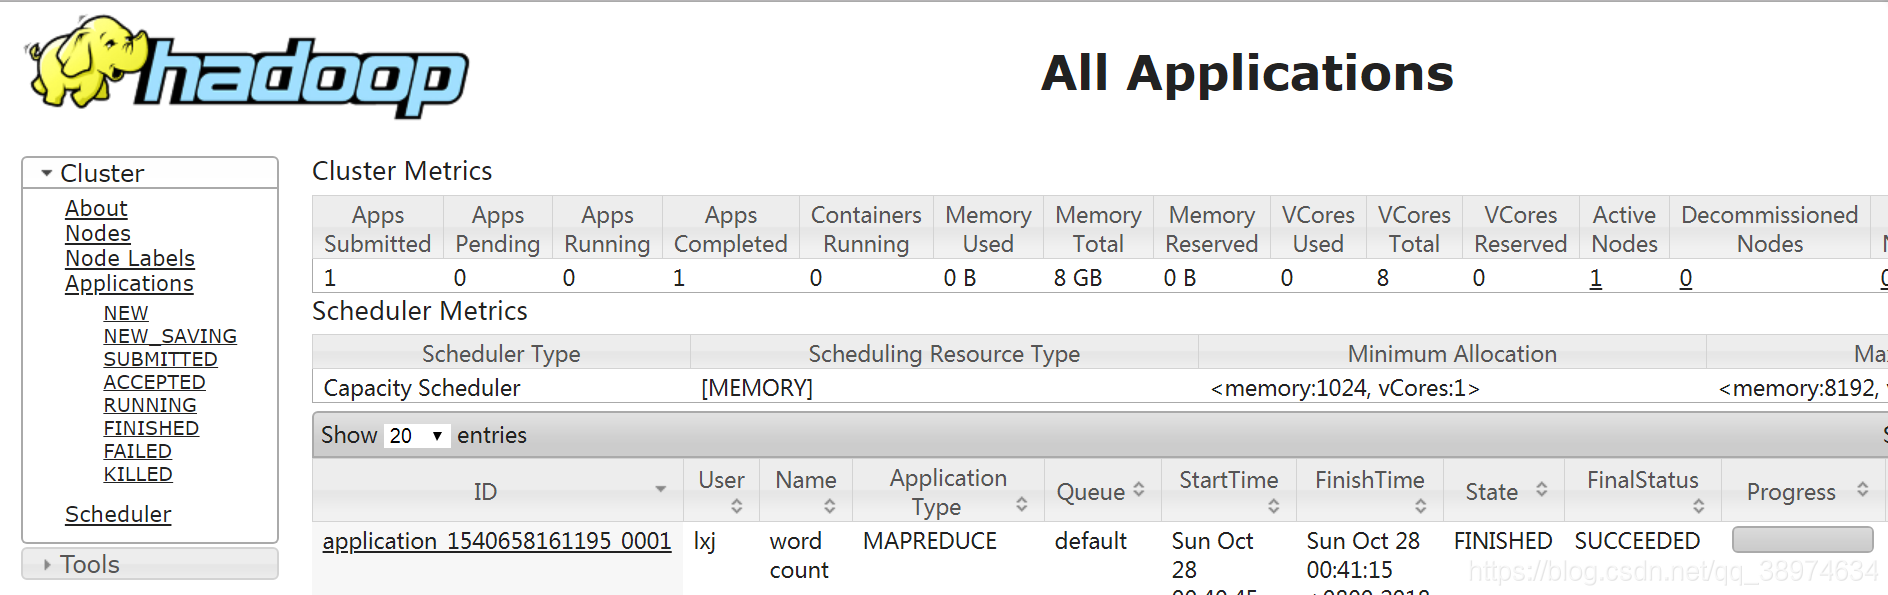Screen dimensions: 1888x595
Task: Click the Containers Running column header
Action: 866,229
